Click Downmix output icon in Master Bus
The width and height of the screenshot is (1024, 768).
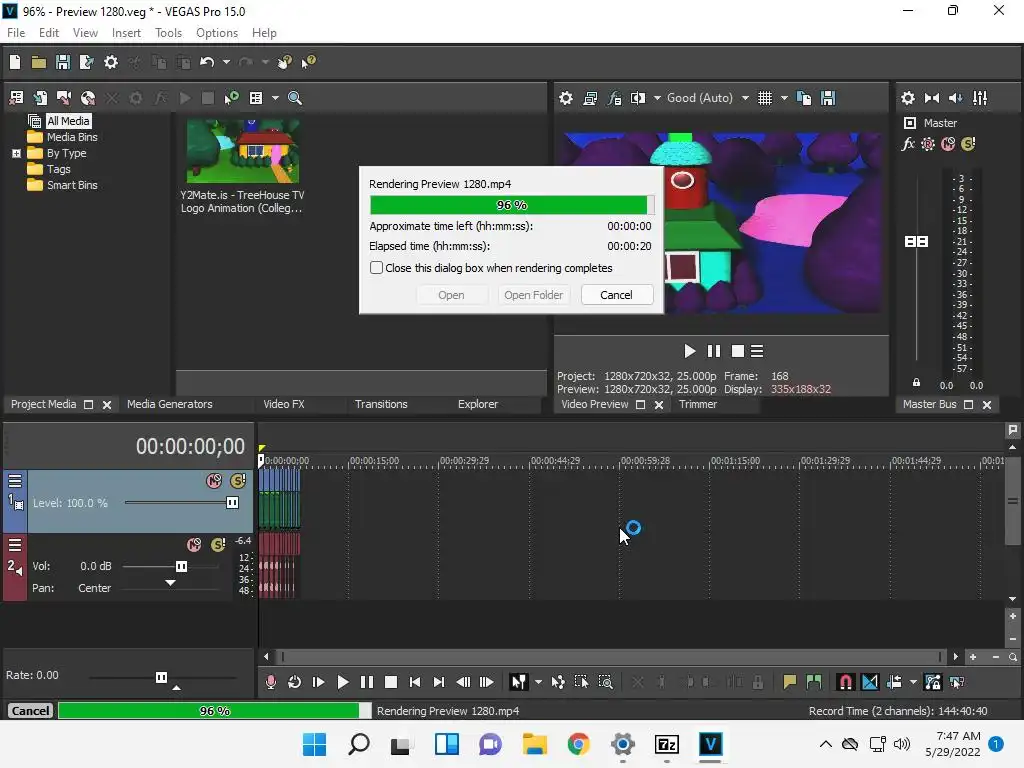[932, 98]
